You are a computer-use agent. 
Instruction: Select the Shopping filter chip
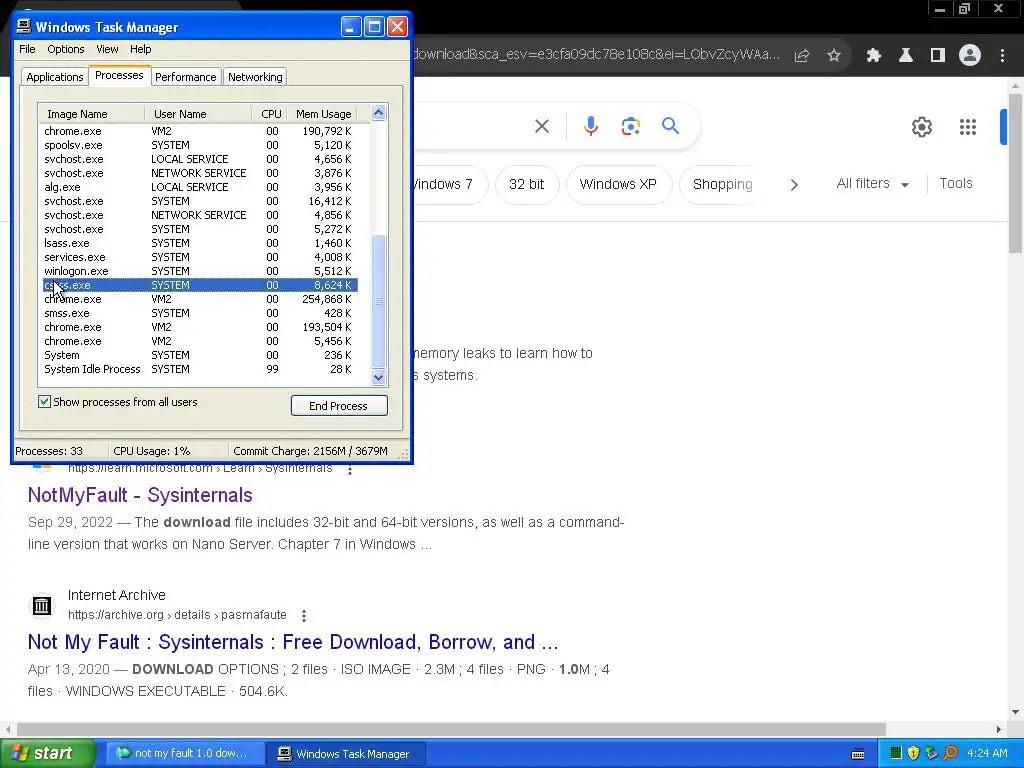722,185
